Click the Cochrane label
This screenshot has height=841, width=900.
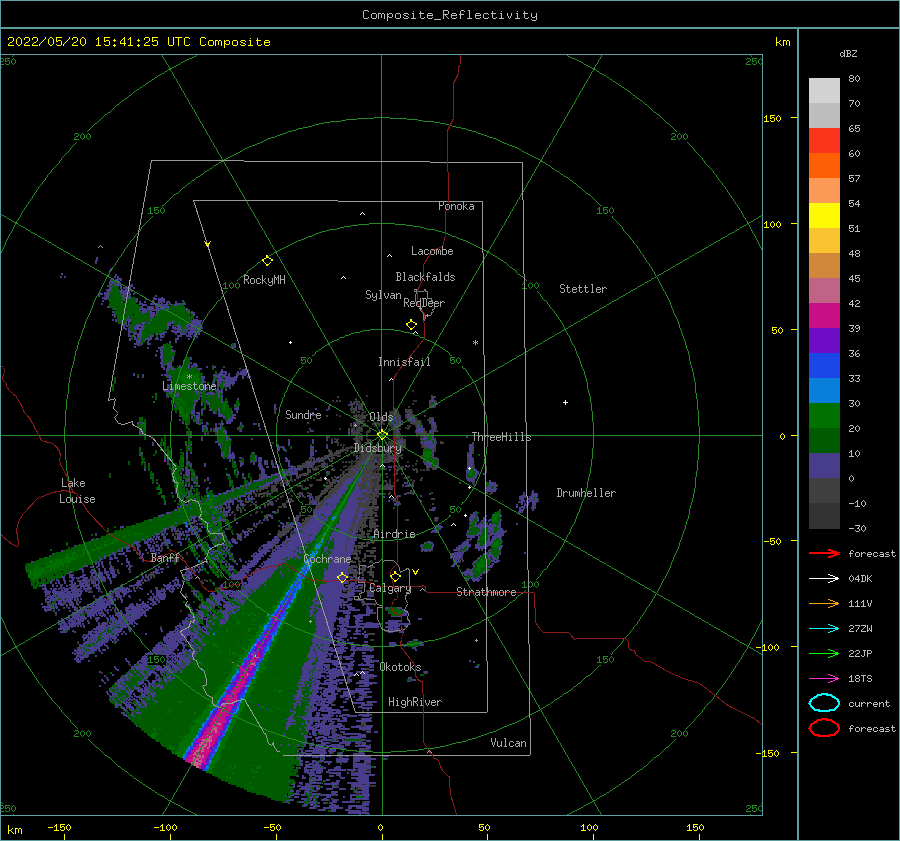(327, 559)
